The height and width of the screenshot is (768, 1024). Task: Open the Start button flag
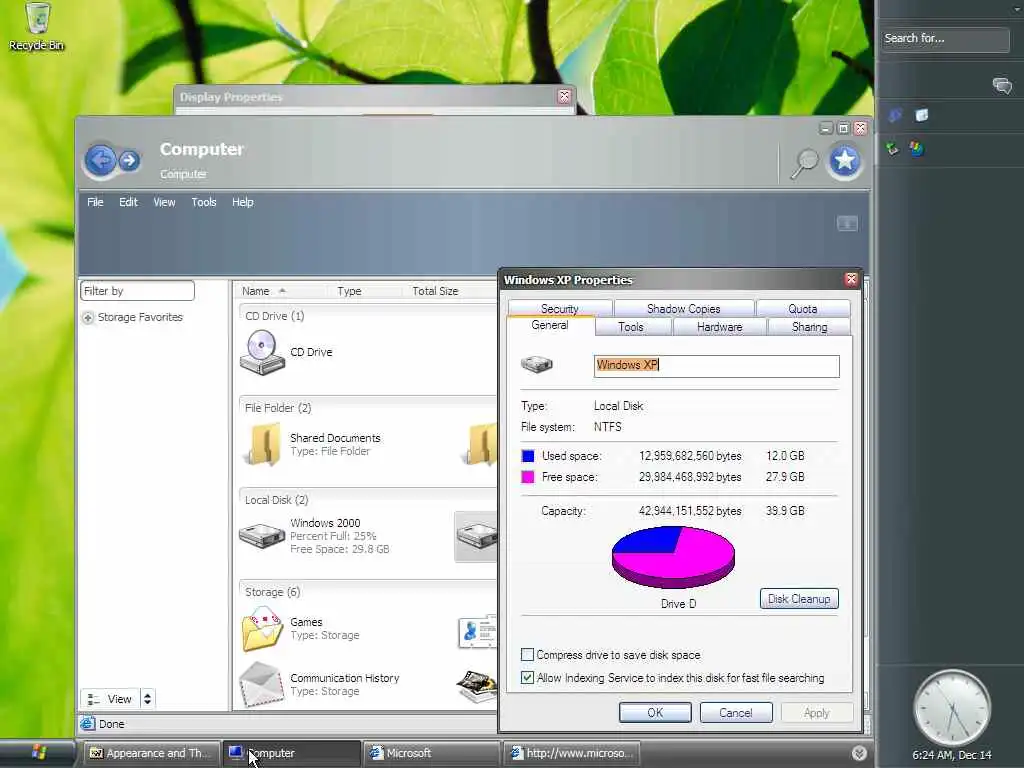click(39, 752)
